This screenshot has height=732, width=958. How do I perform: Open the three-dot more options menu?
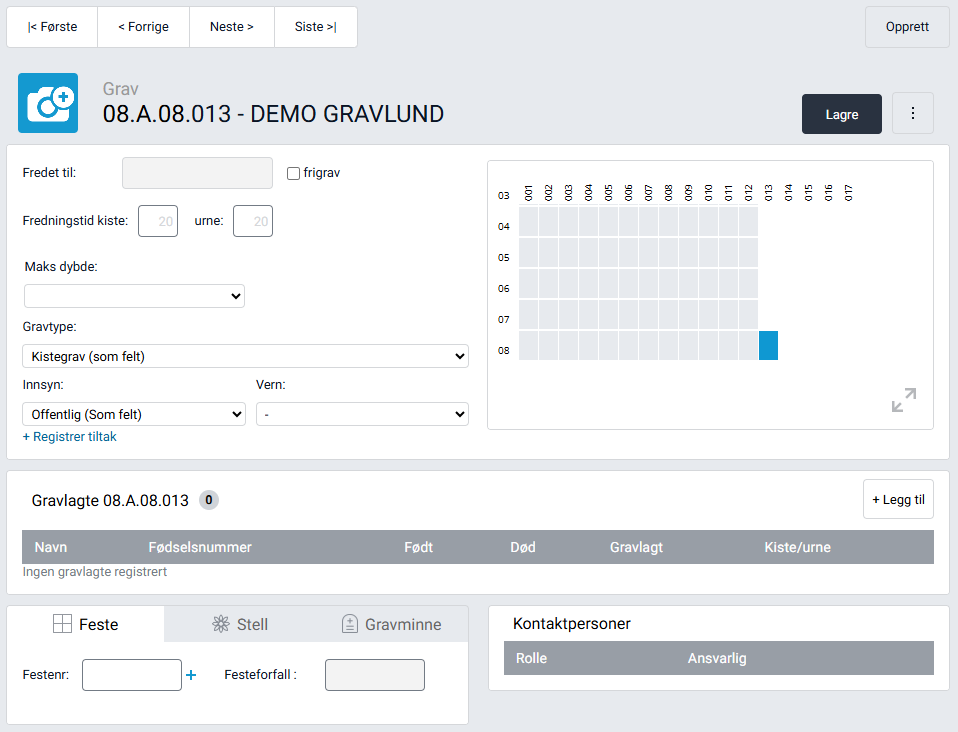point(912,114)
